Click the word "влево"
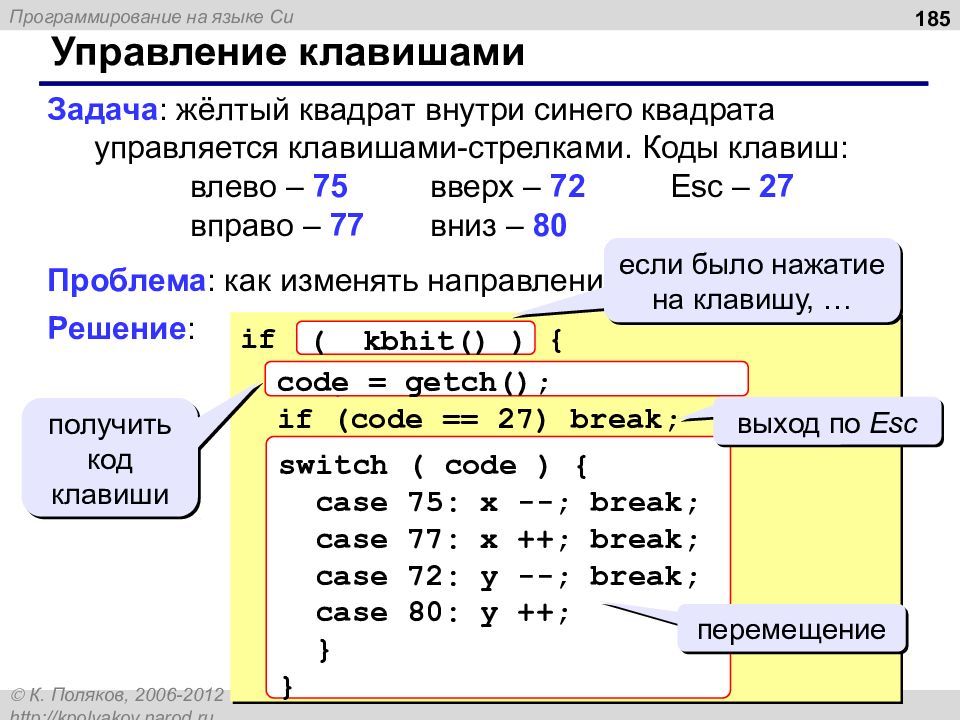This screenshot has width=960, height=720. click(233, 187)
